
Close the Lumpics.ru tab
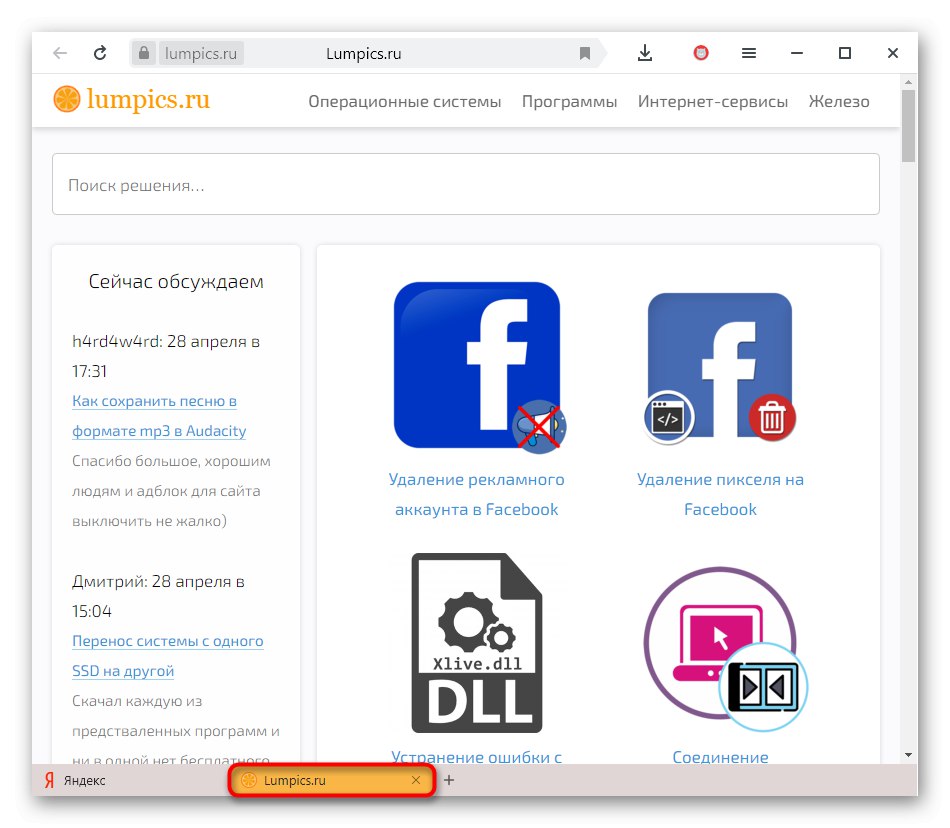pyautogui.click(x=416, y=780)
